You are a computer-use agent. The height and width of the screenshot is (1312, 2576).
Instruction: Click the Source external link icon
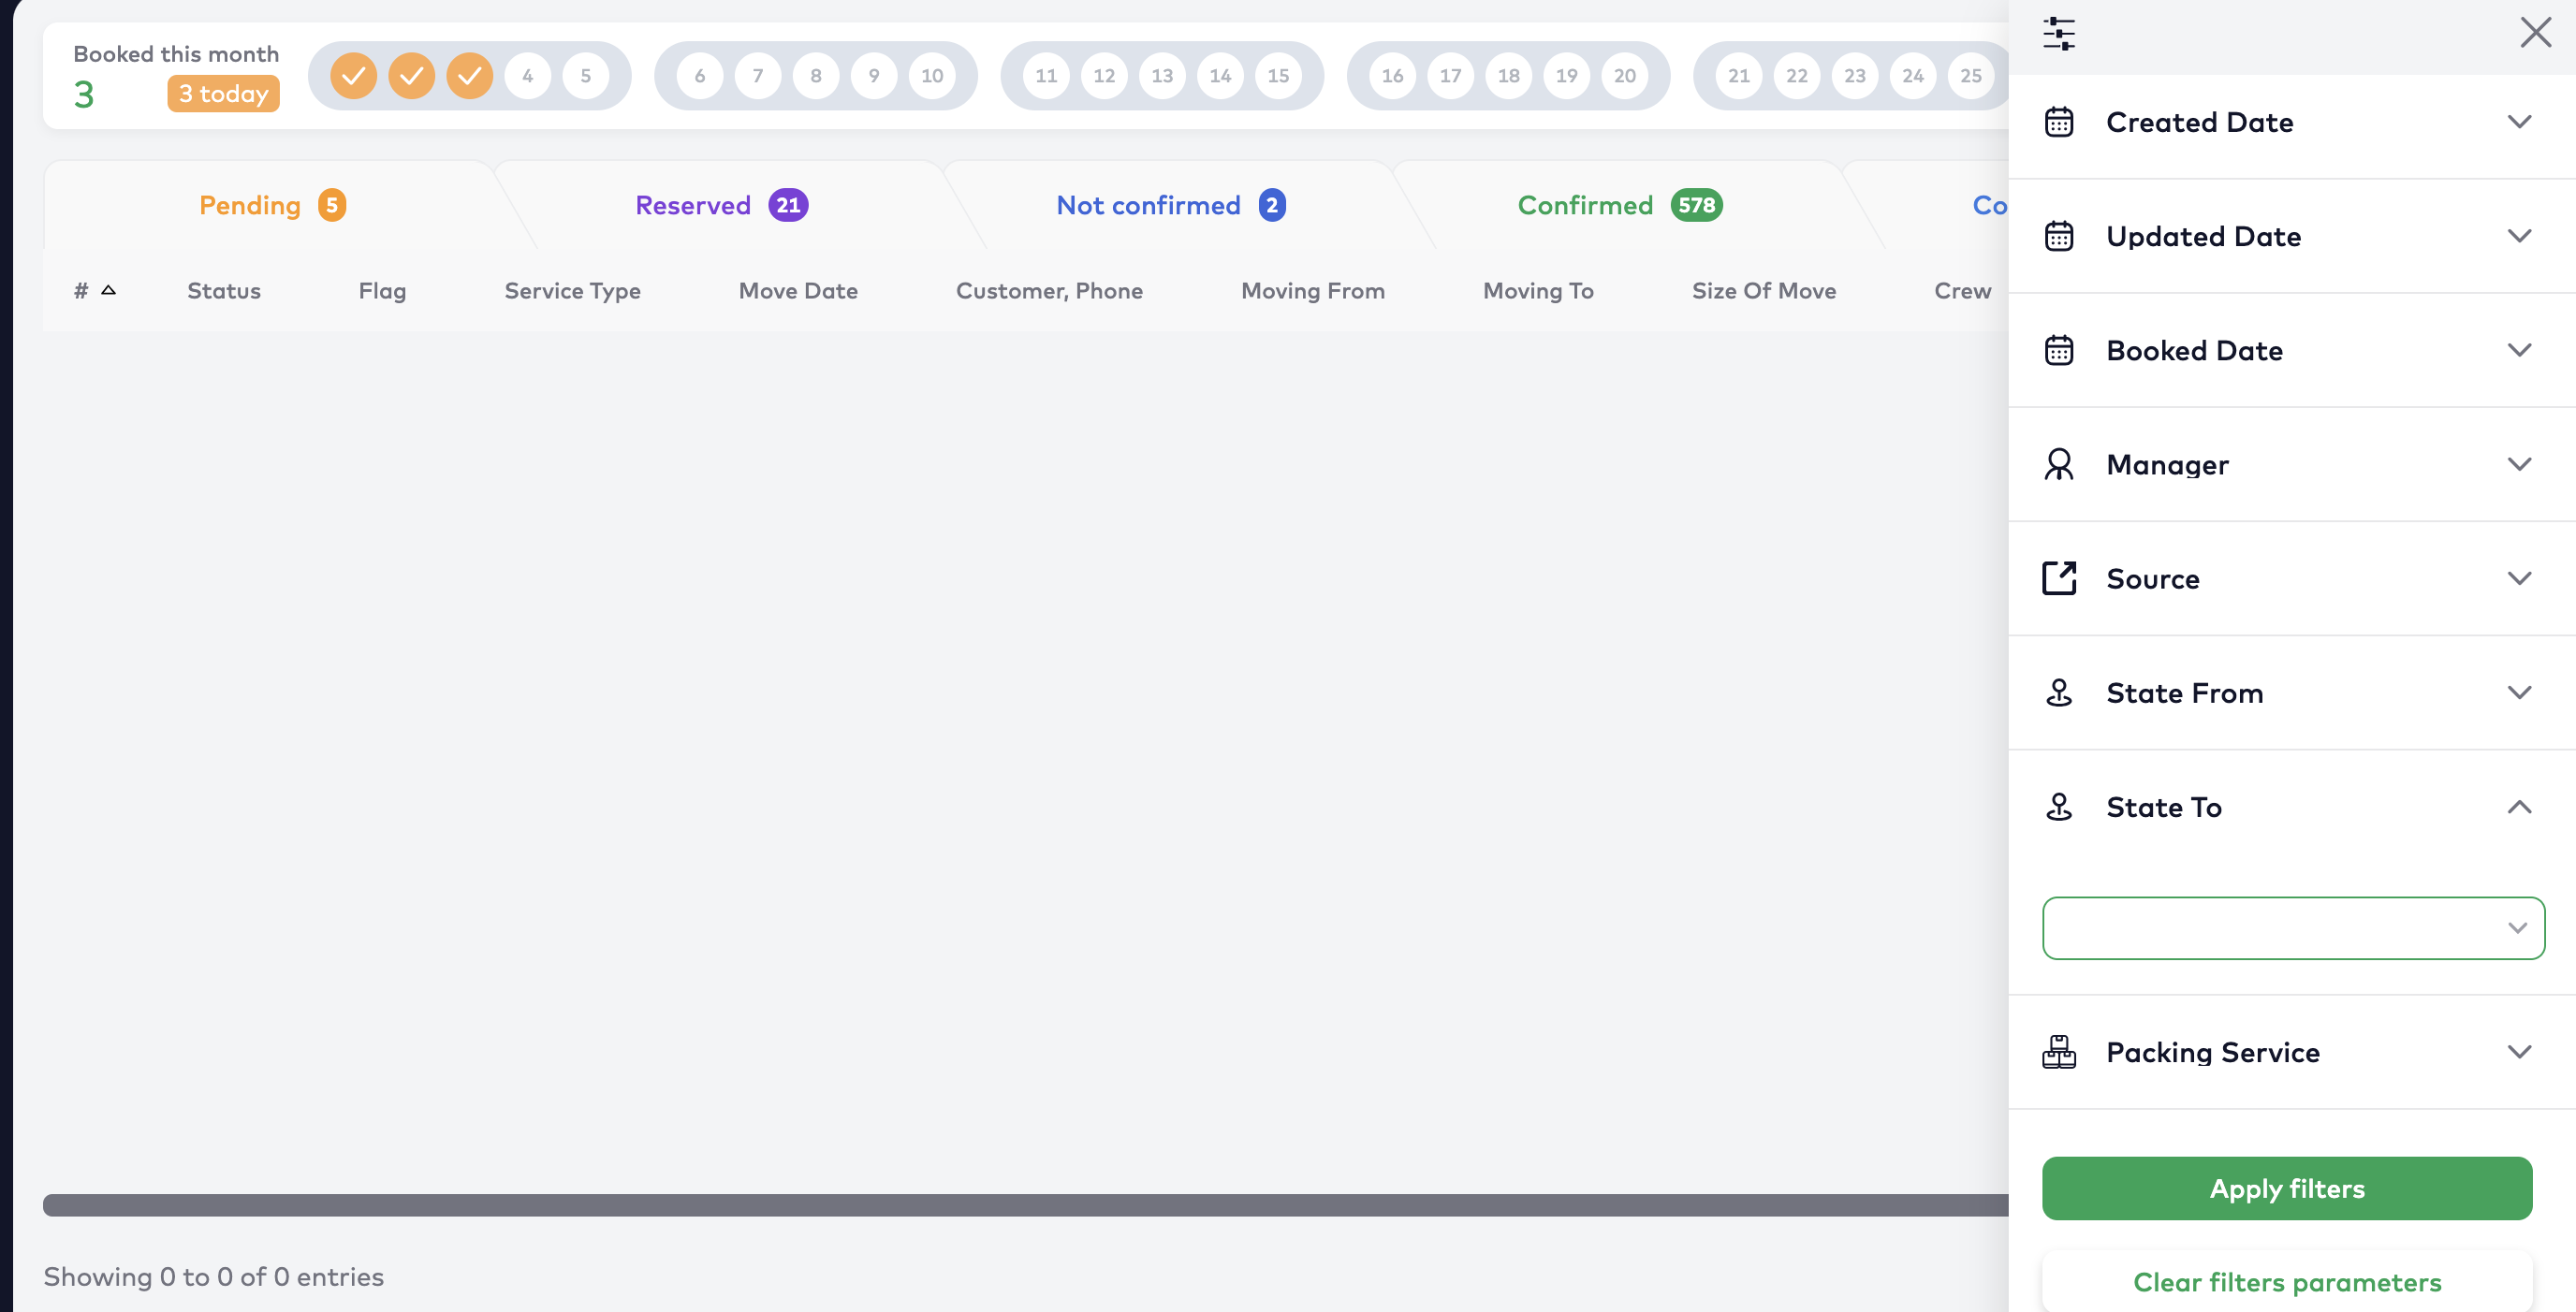[x=2058, y=578]
